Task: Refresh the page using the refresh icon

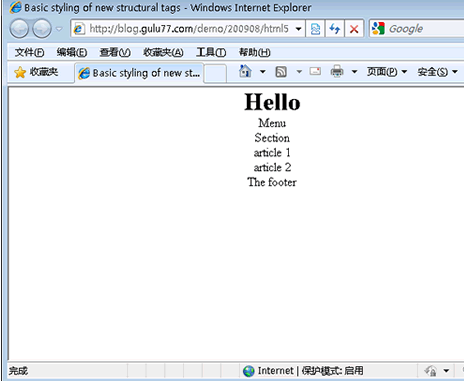Action: [334, 29]
